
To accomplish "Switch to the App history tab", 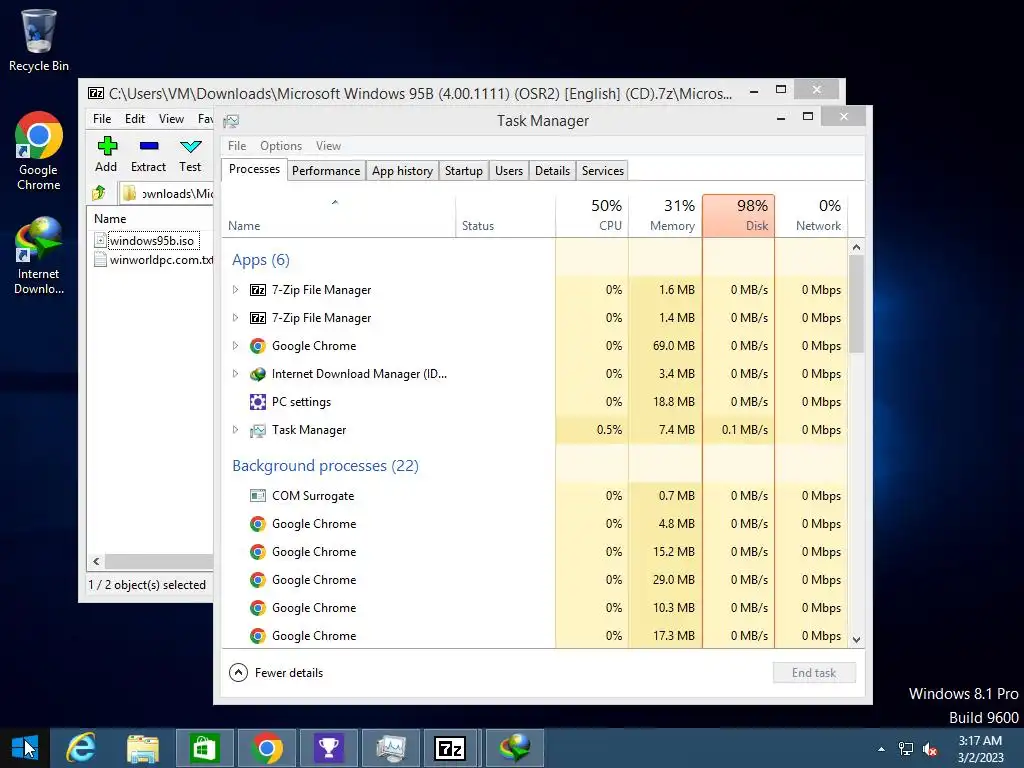I will pyautogui.click(x=402, y=170).
